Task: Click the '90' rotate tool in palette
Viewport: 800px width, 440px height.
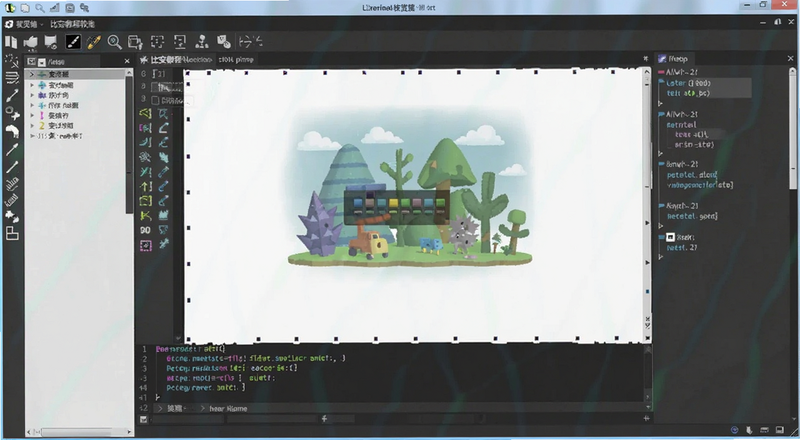Action: click(x=145, y=230)
